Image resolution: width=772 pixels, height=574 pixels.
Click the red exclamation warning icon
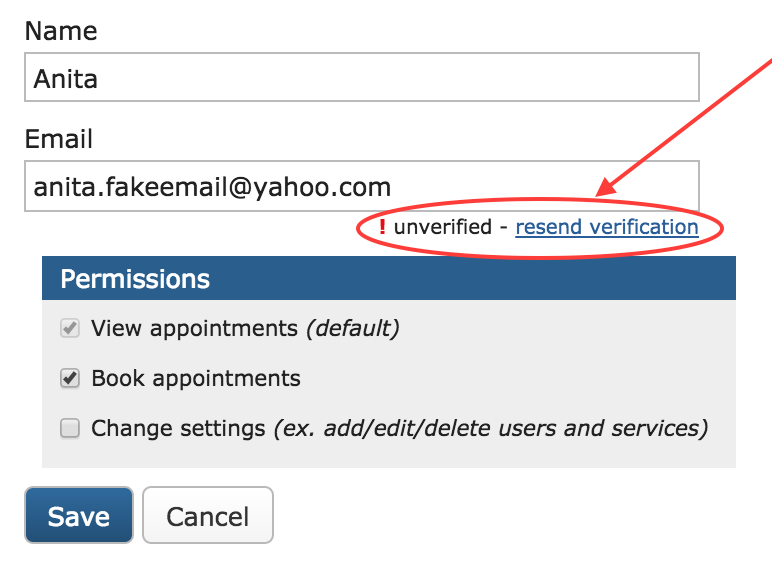coord(382,228)
